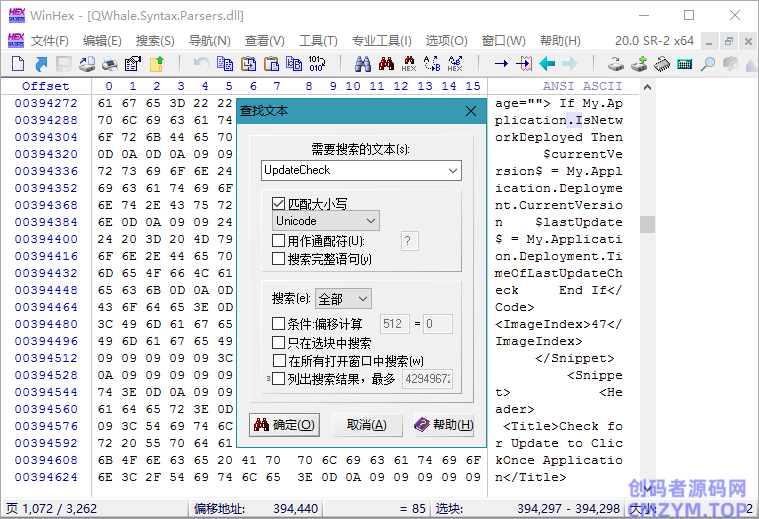Open the 文件(F) menu
Screen dimensions: 759x519
[49, 41]
